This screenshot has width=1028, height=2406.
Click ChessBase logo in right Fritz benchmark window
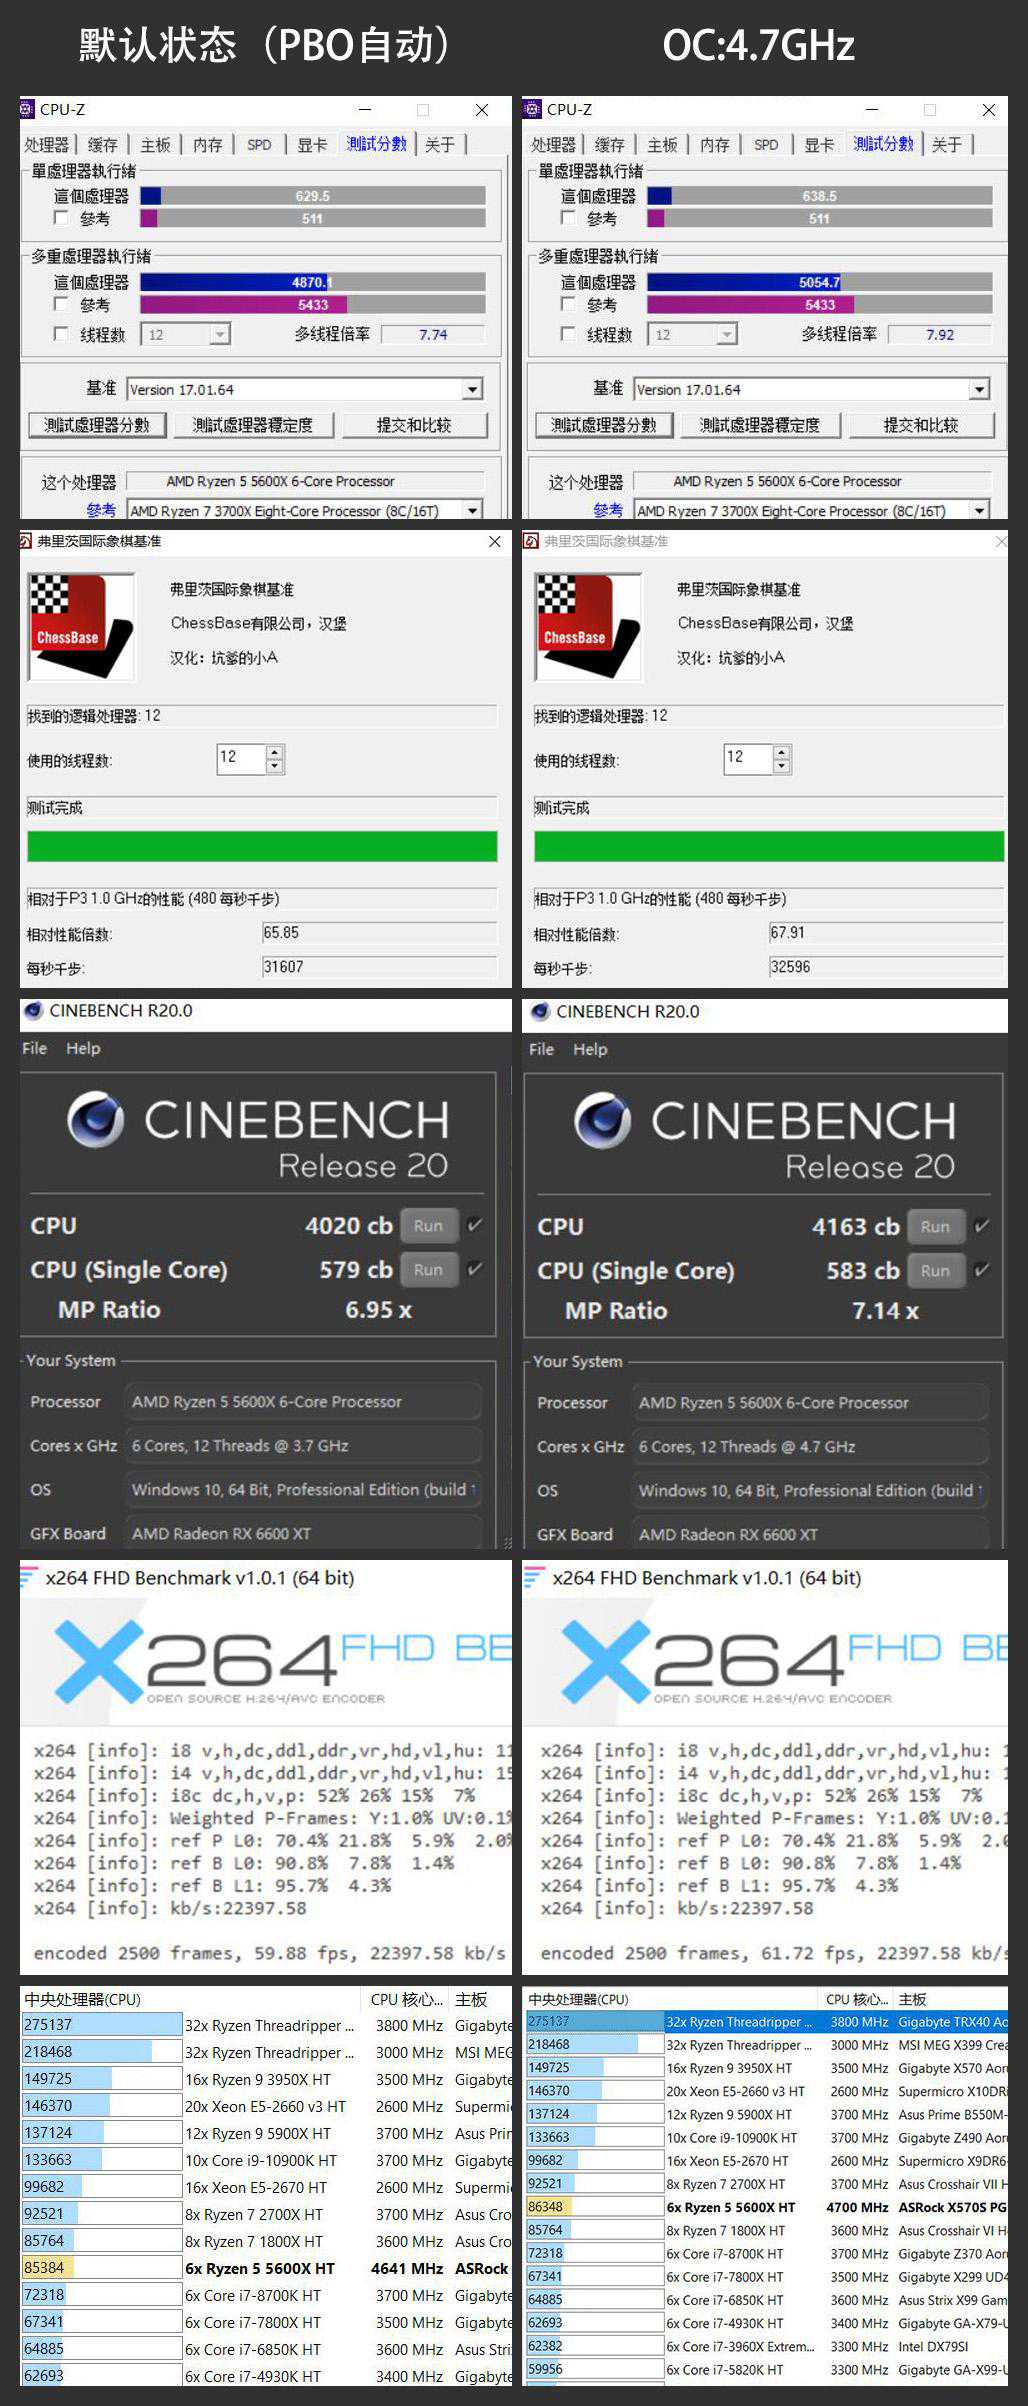(x=588, y=626)
